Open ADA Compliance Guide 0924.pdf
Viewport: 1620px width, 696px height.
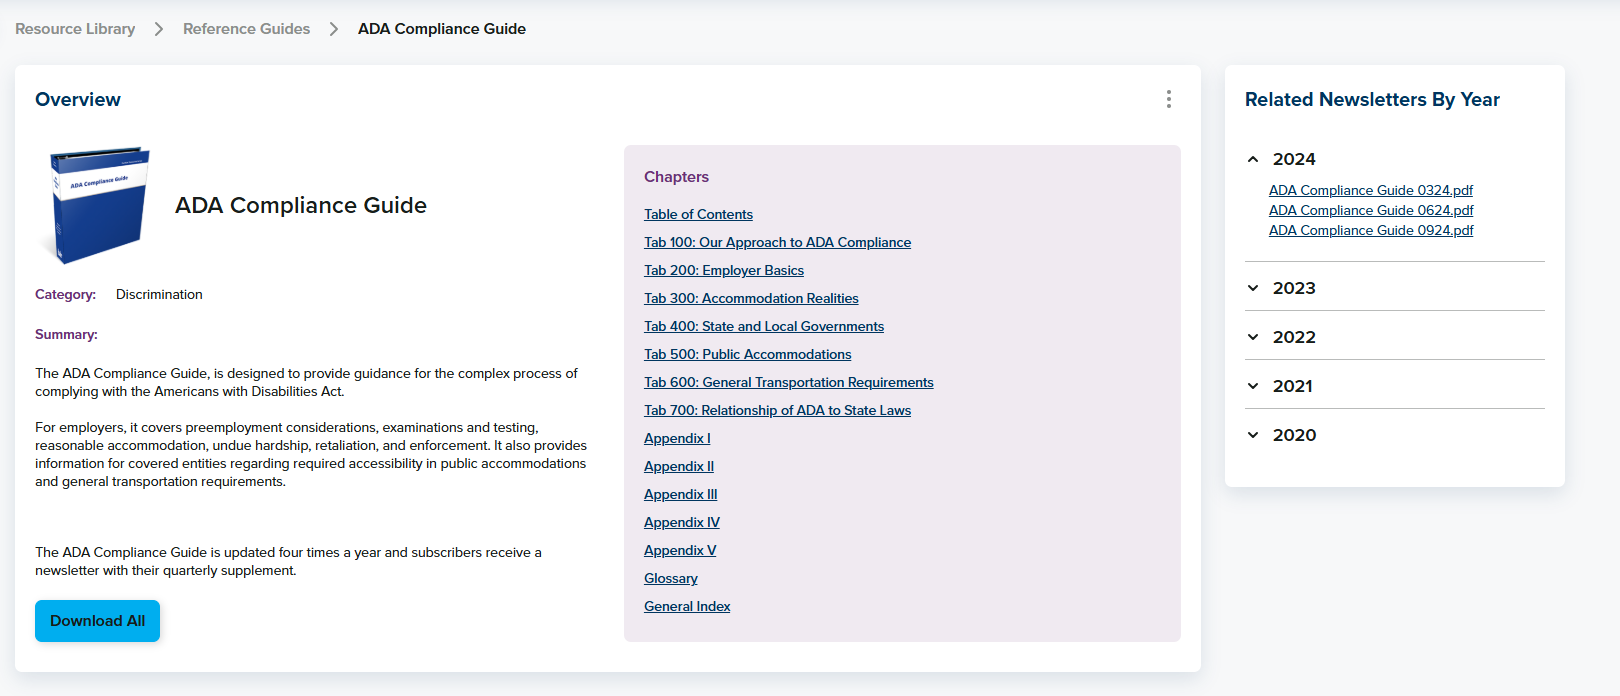[1371, 230]
